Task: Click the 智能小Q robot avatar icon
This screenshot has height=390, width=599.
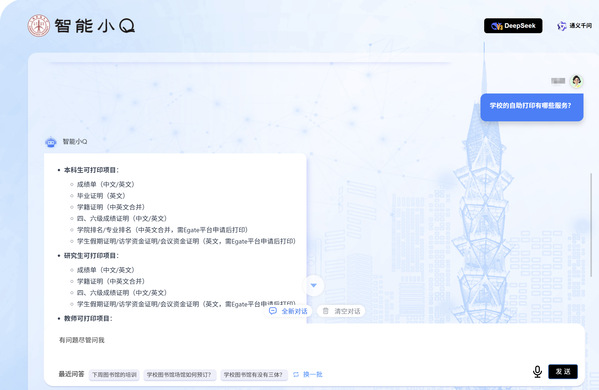Action: click(51, 142)
